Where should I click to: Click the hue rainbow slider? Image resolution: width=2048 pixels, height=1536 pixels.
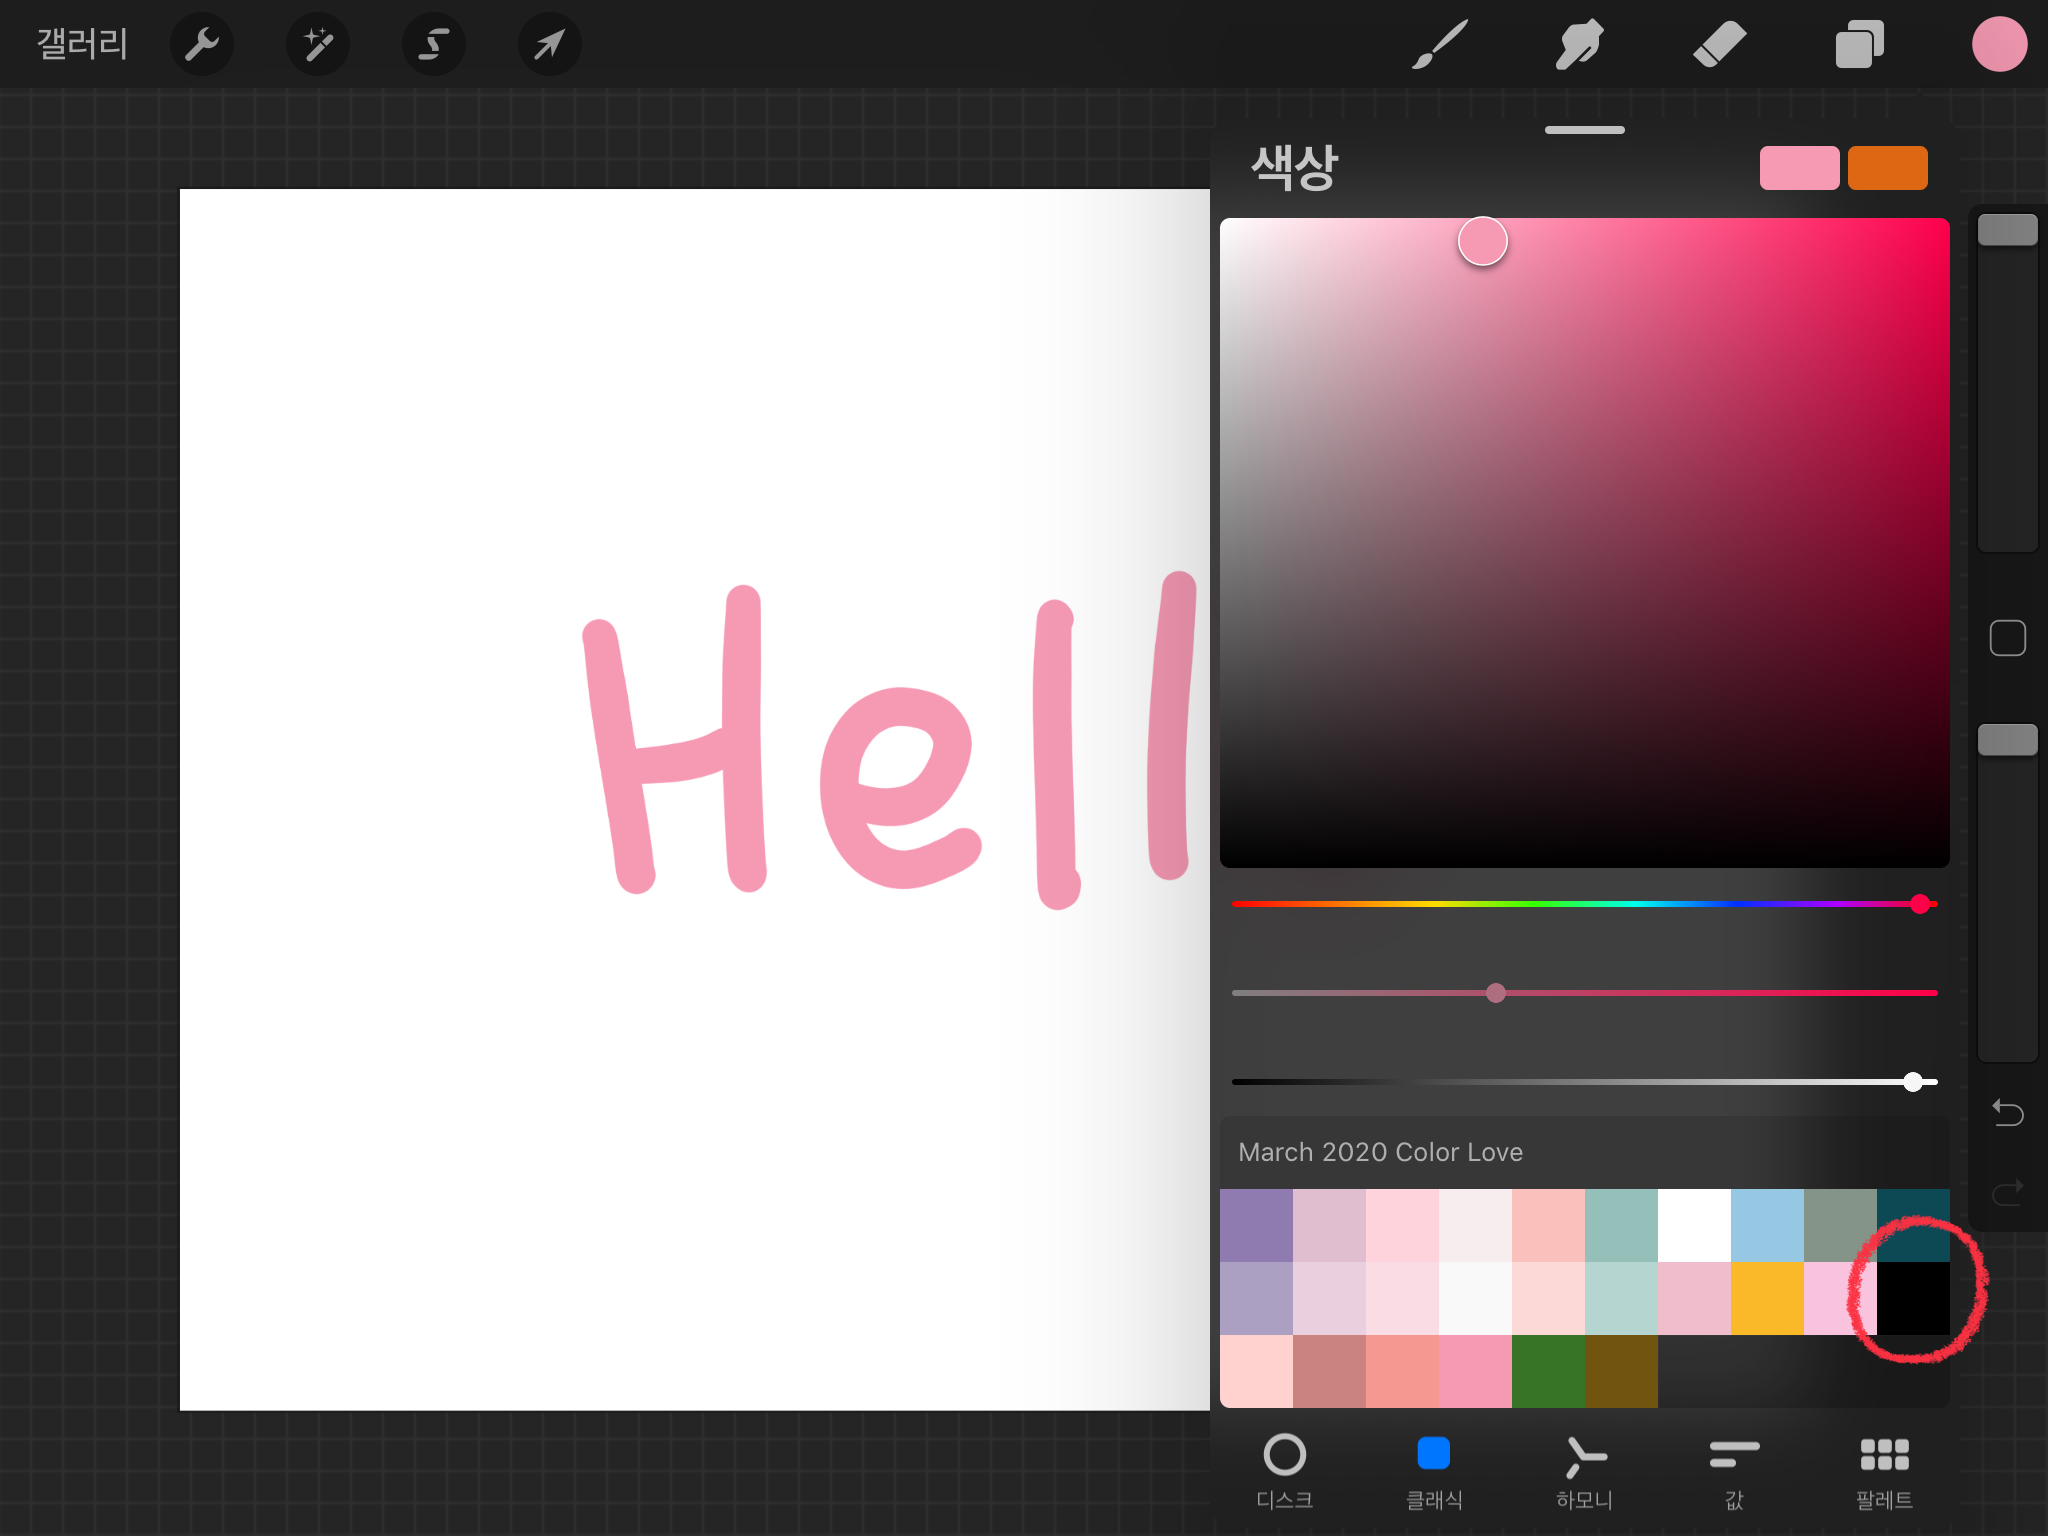1584,904
